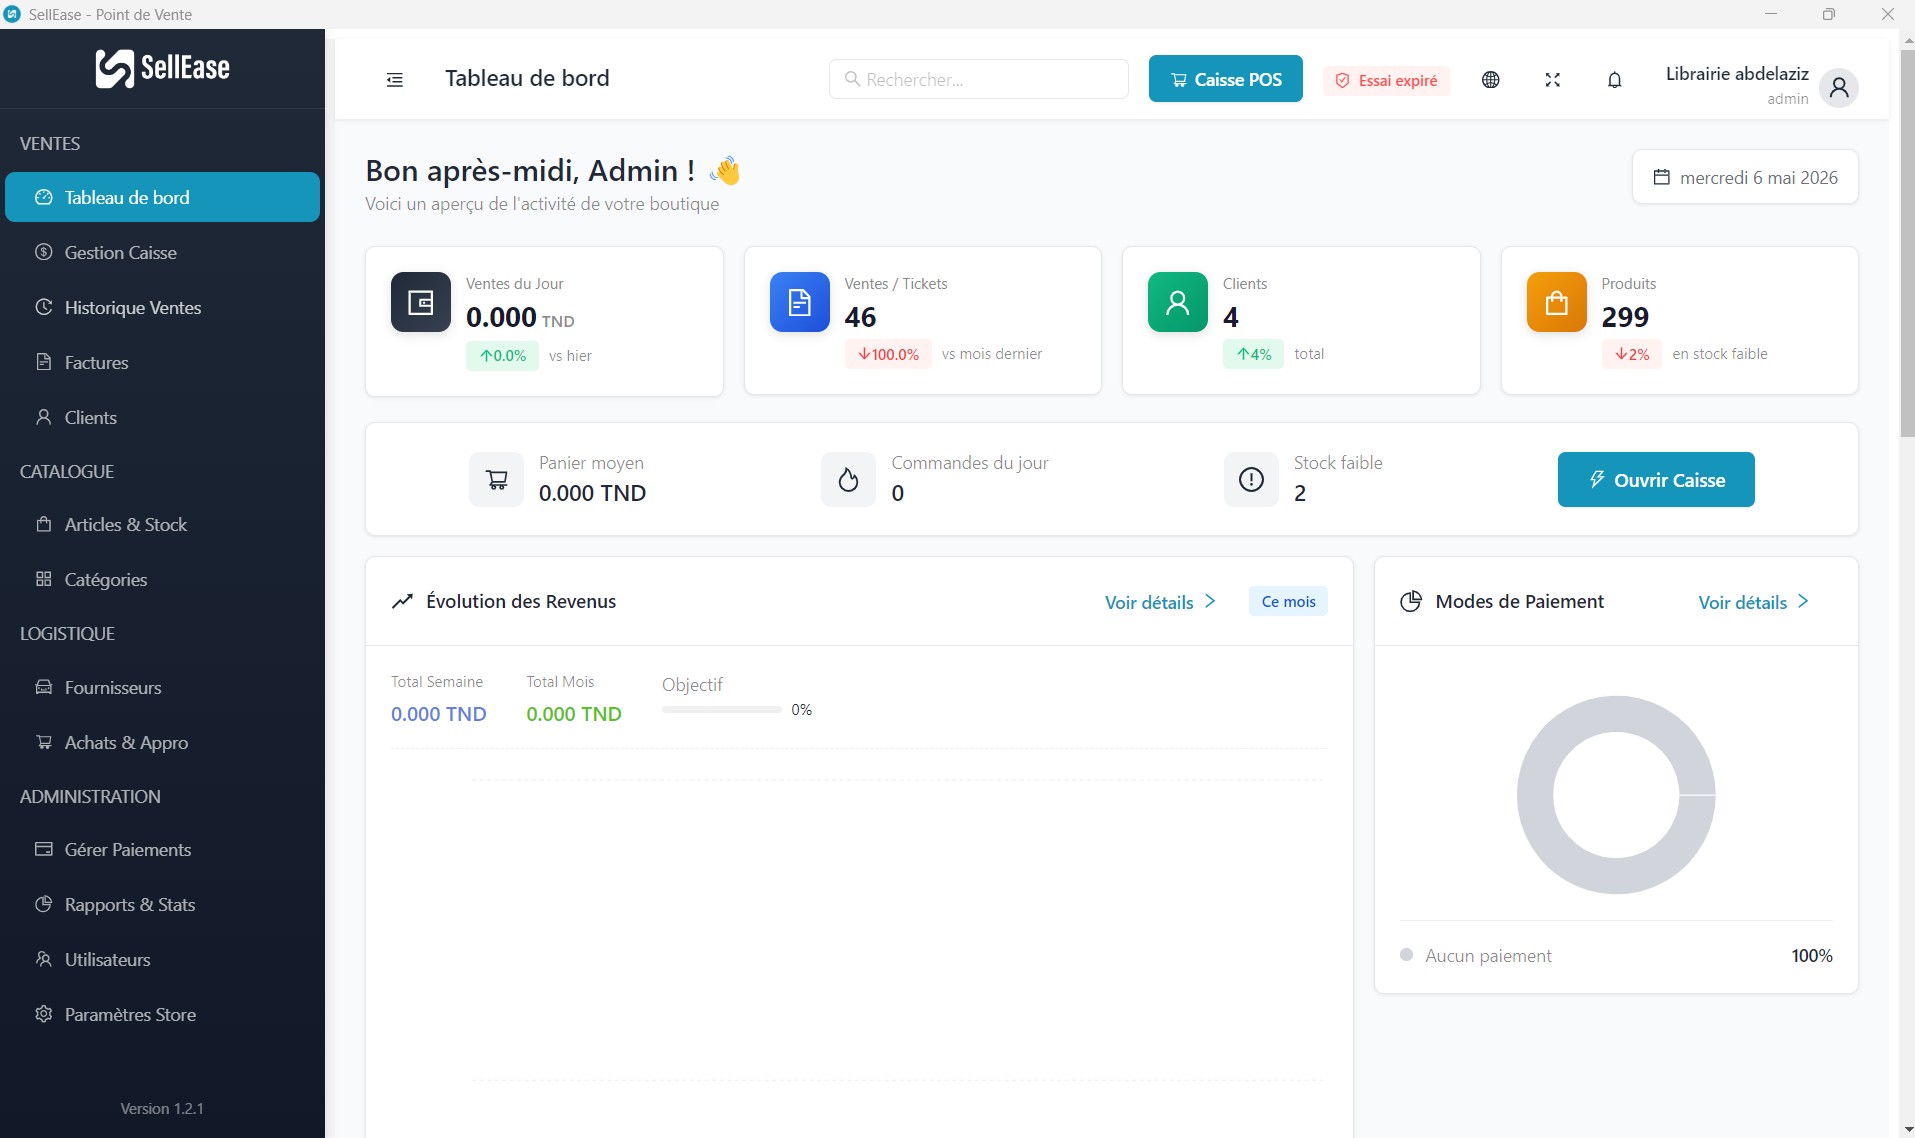Open Tableau de bord in sidebar
The width and height of the screenshot is (1915, 1138).
[162, 197]
